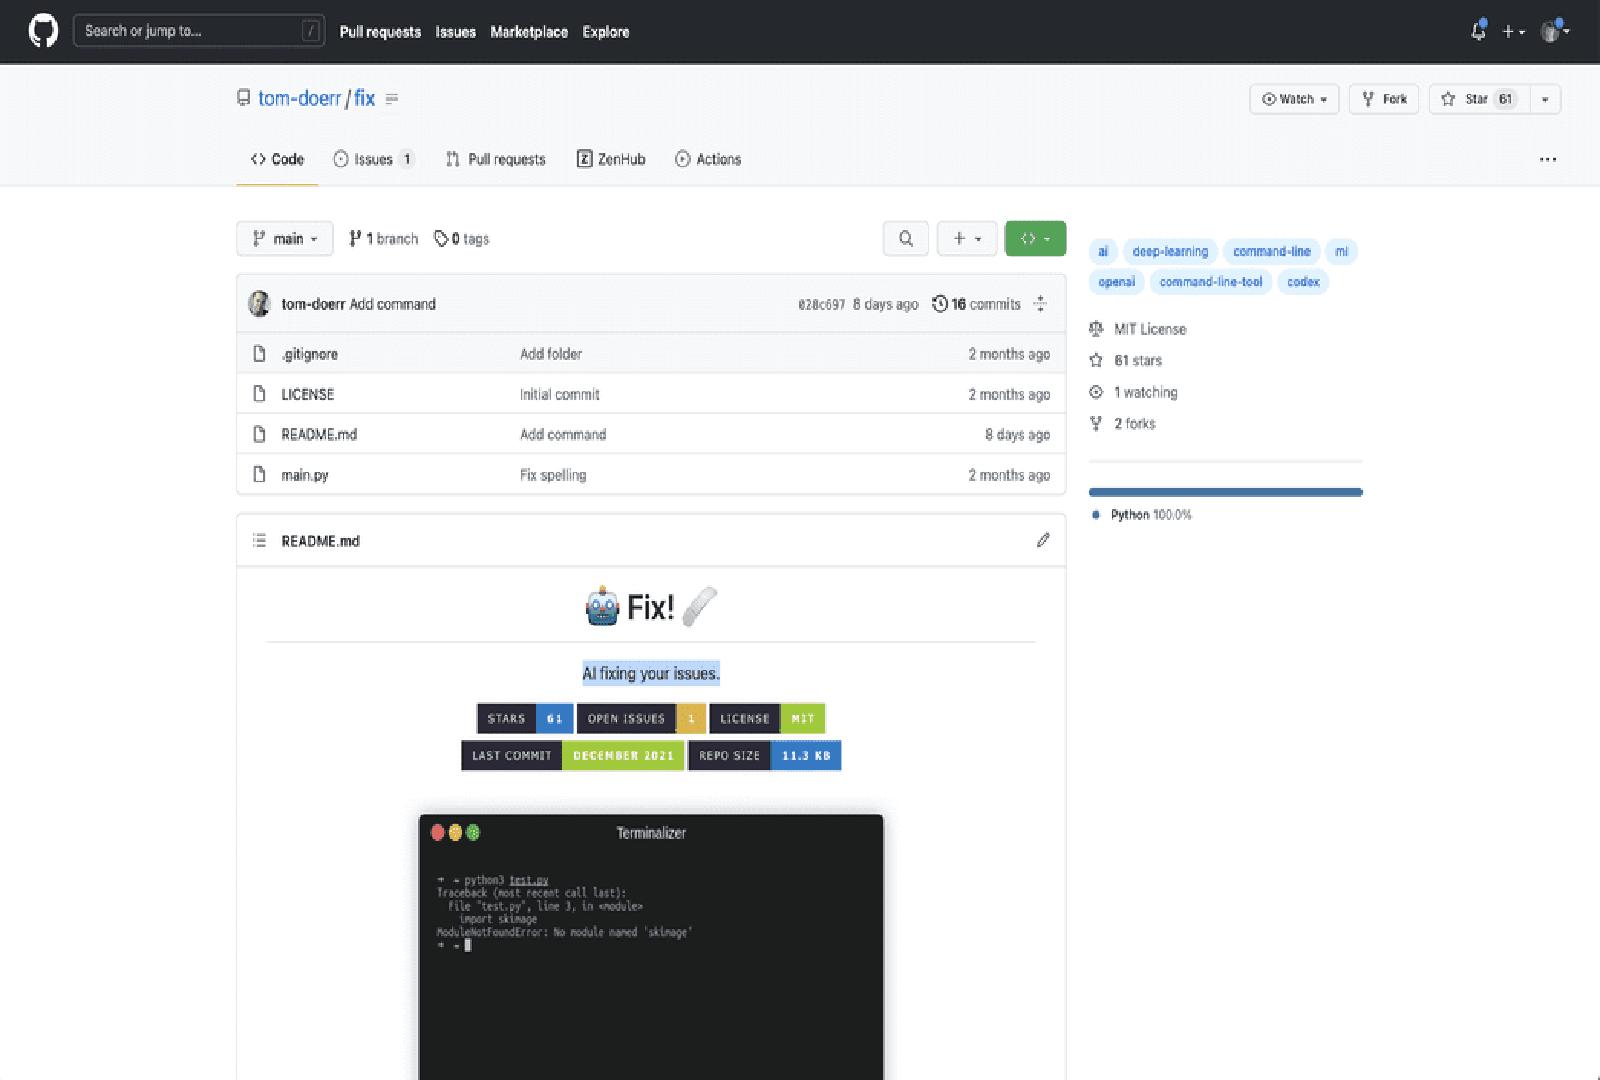
Task: Click the commits history clock icon
Action: tap(939, 304)
